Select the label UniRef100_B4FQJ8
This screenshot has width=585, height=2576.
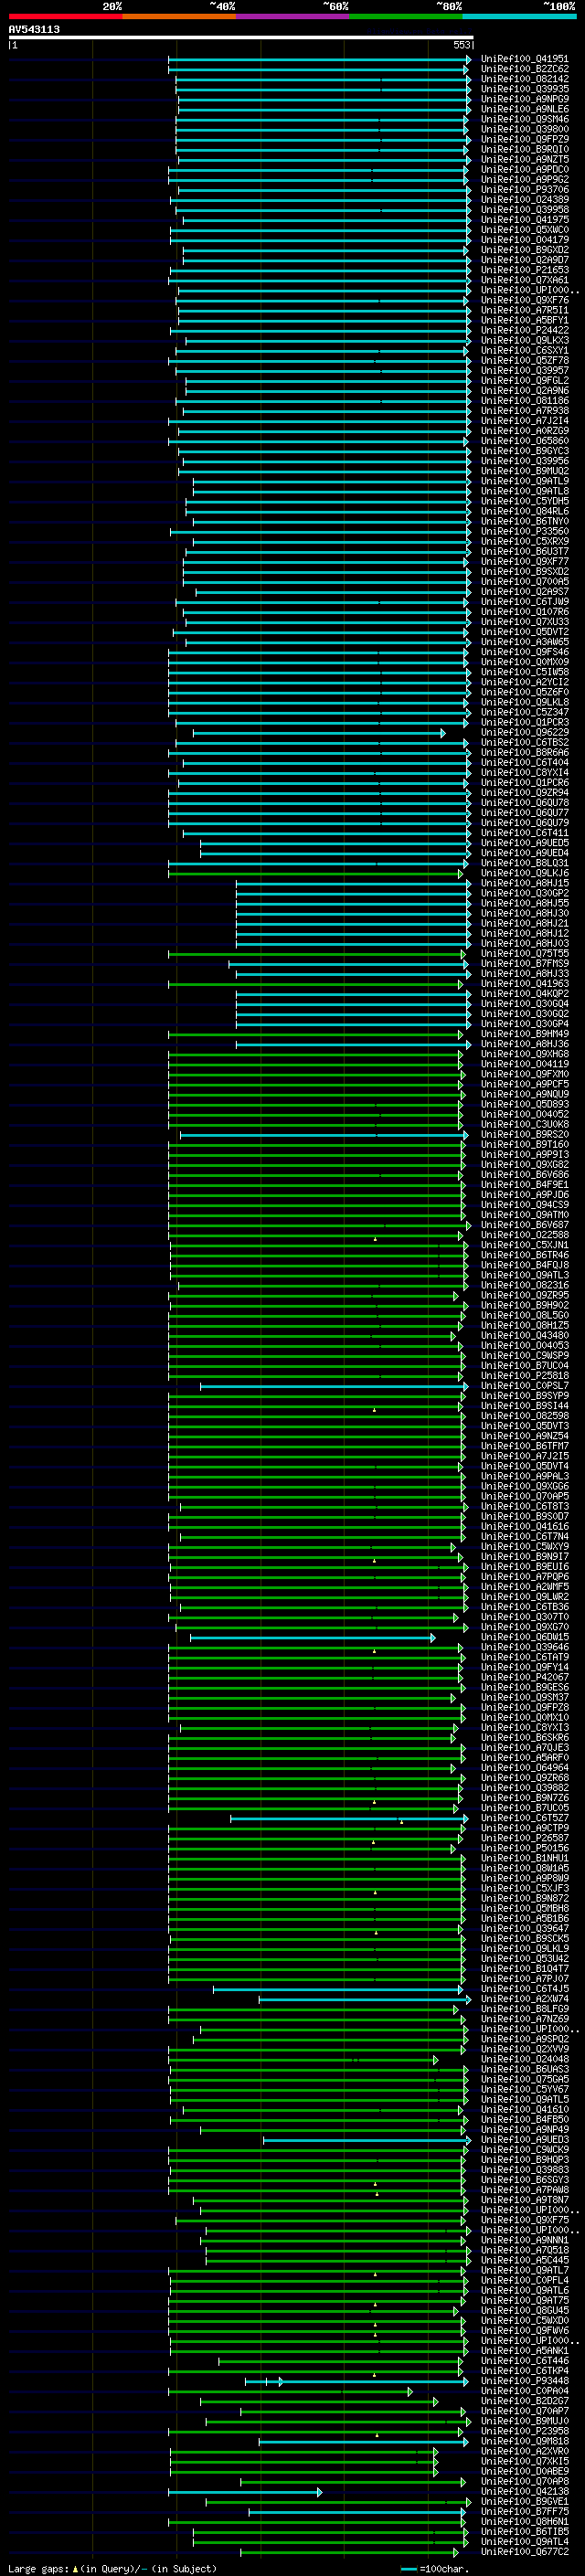coord(525,1265)
